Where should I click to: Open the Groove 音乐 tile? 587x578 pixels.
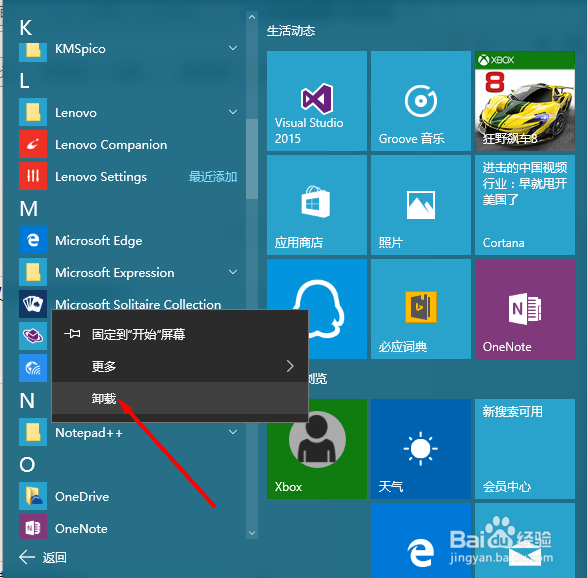coord(421,101)
